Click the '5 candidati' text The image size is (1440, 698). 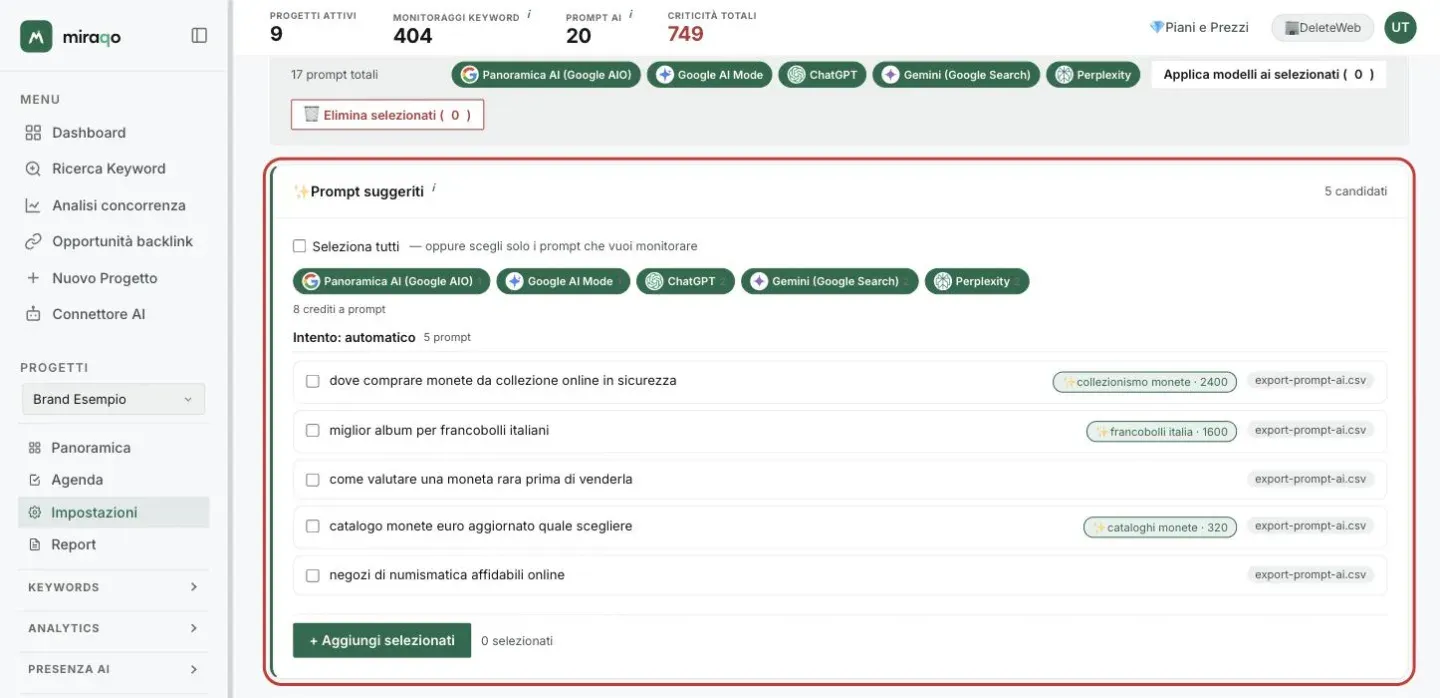pos(1356,191)
